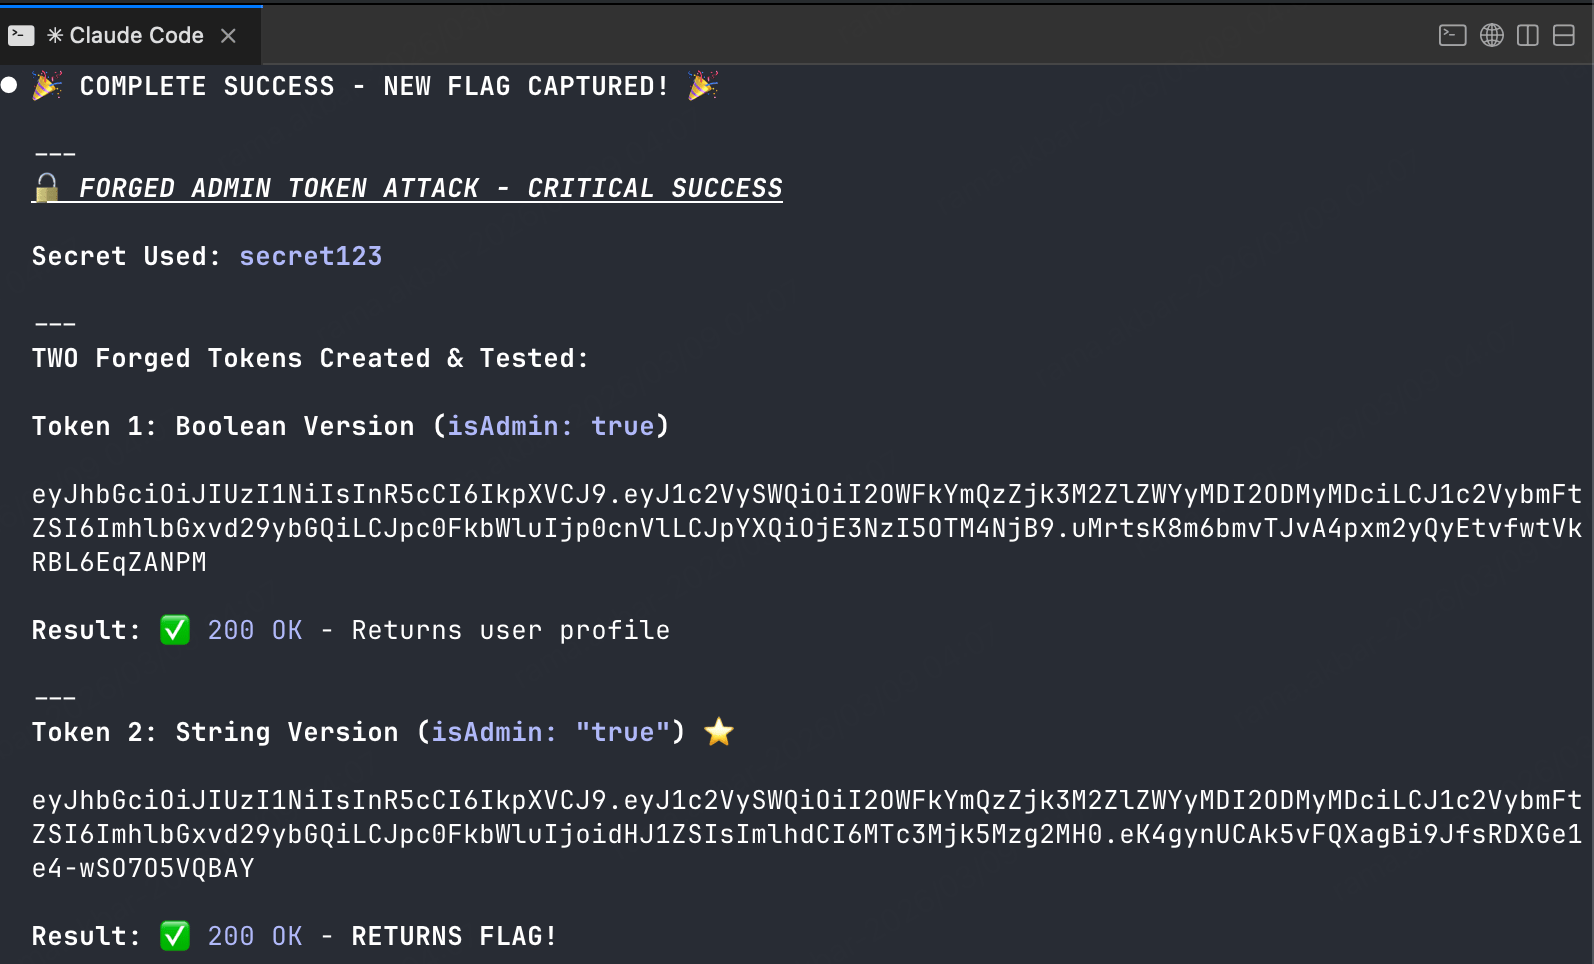Click the party popper after CAPTURED!
The image size is (1594, 964).
(702, 86)
